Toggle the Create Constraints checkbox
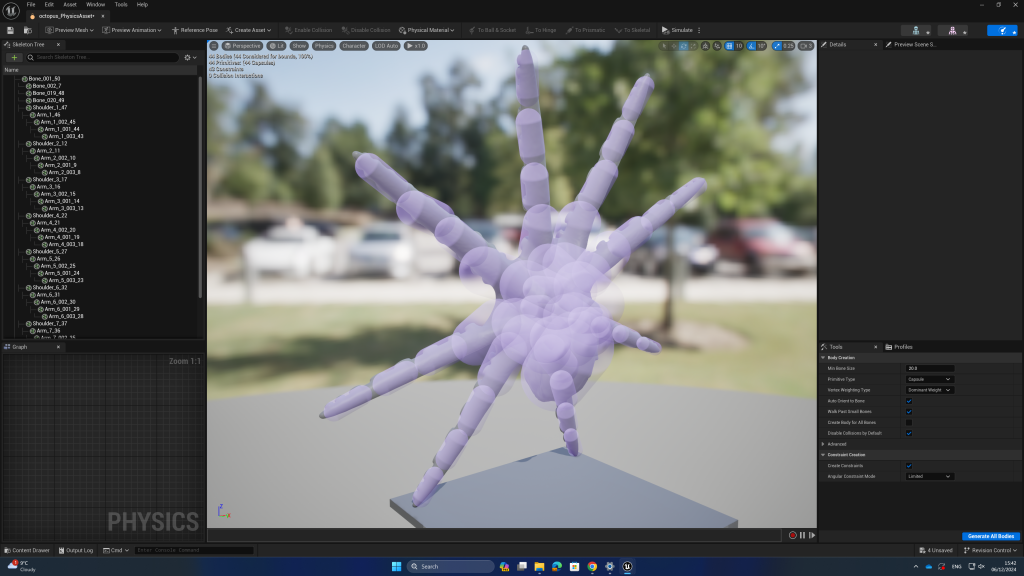 click(908, 466)
